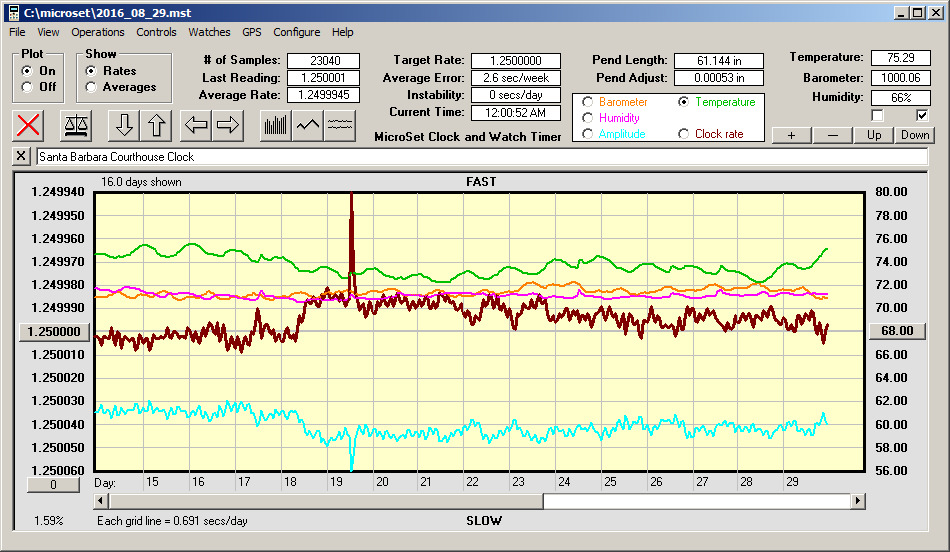Viewport: 950px width, 552px height.
Task: Turn Plot Off
Action: point(27,87)
